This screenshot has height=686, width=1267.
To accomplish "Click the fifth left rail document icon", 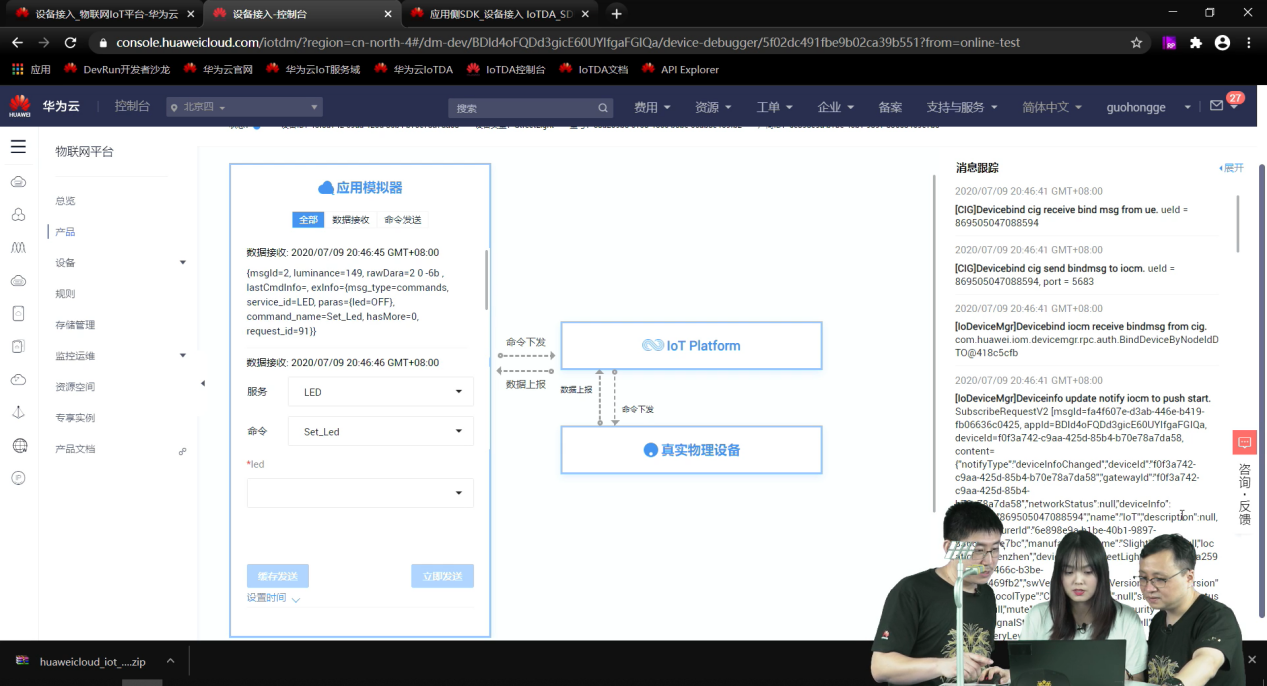I will point(18,313).
